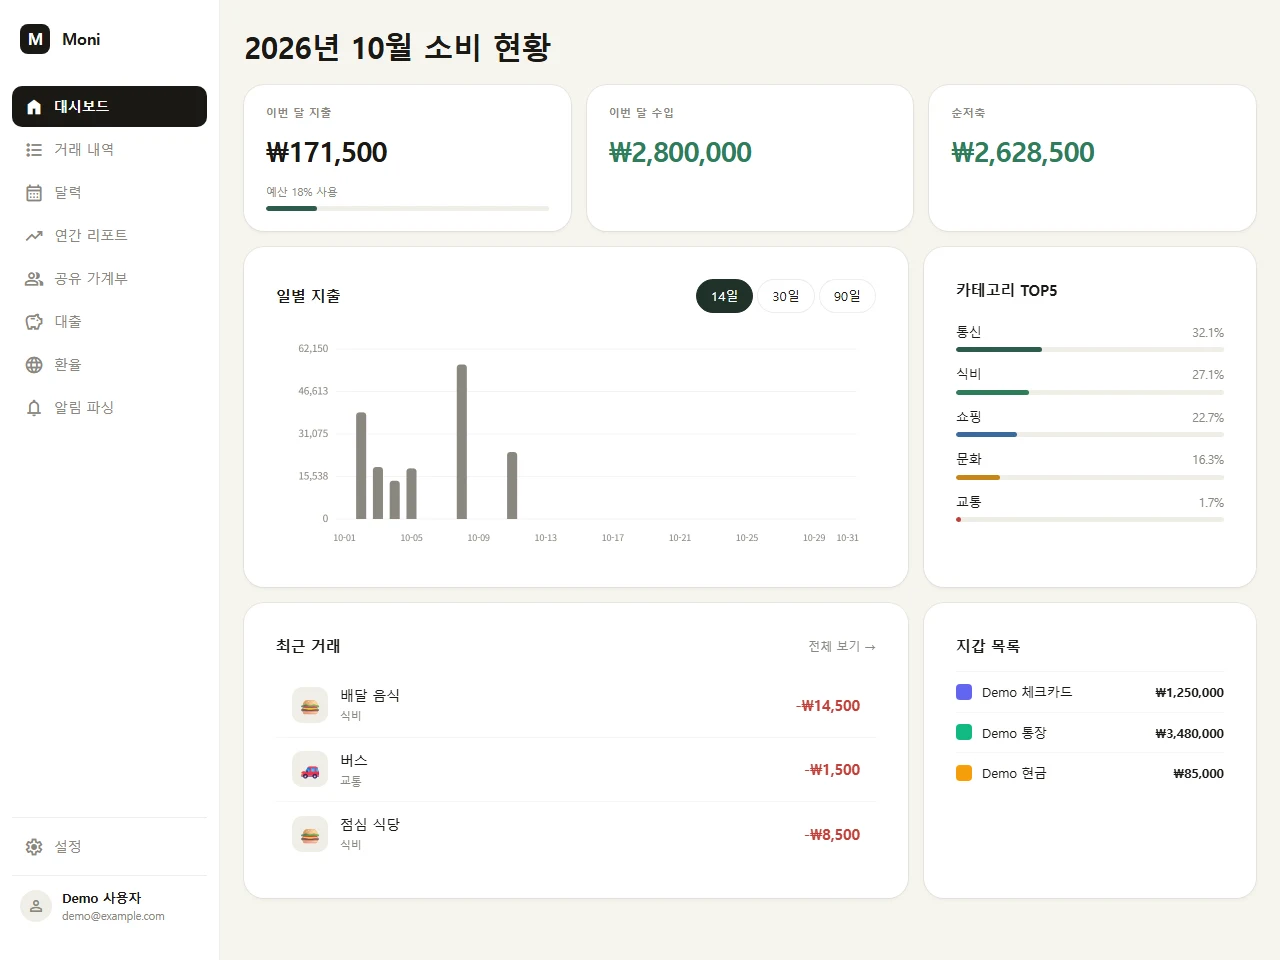The height and width of the screenshot is (960, 1280).
Task: Click the purple Demo 체크카드 color swatch
Action: 964,692
